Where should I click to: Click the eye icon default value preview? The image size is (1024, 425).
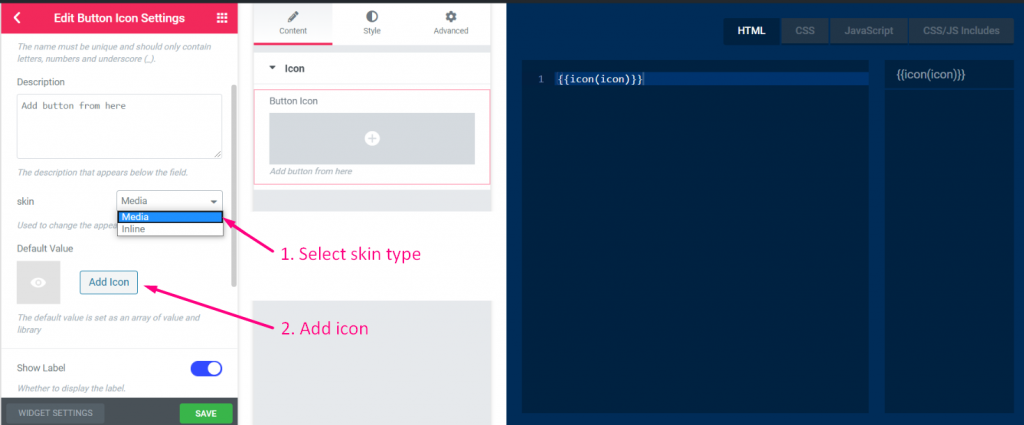click(x=39, y=283)
